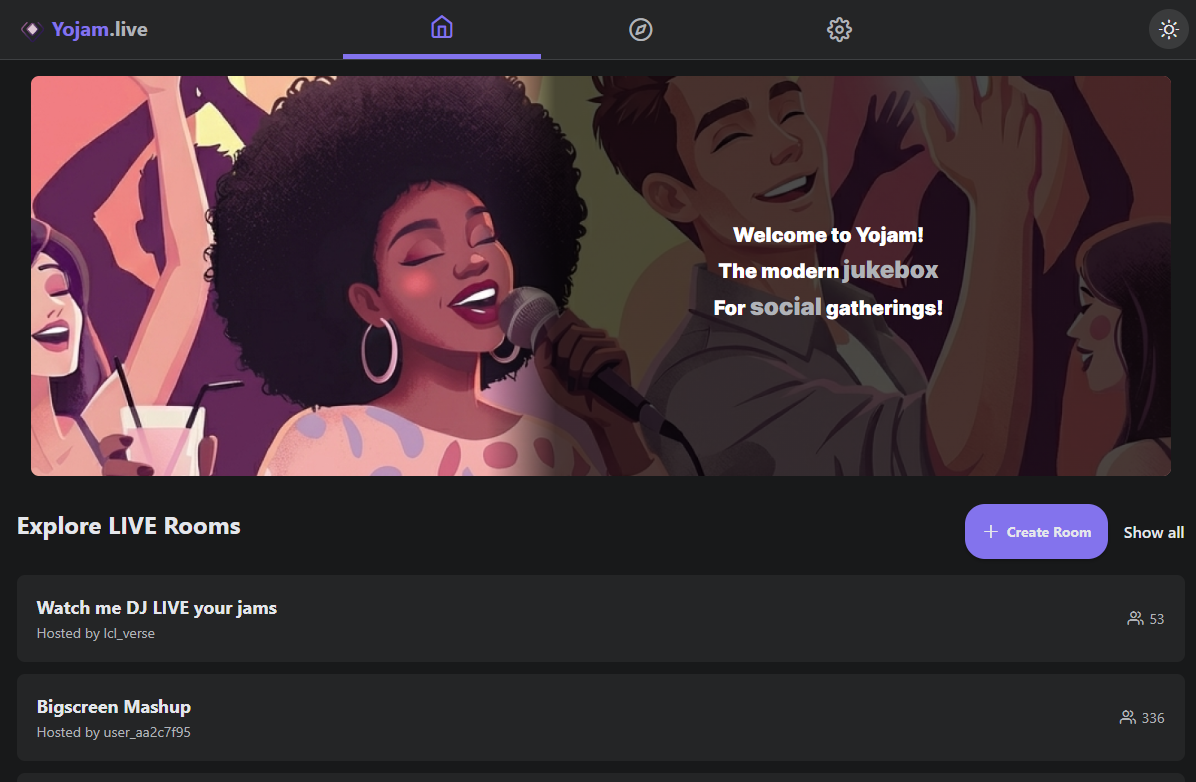Open the Bigscreen Mashup room

[113, 706]
